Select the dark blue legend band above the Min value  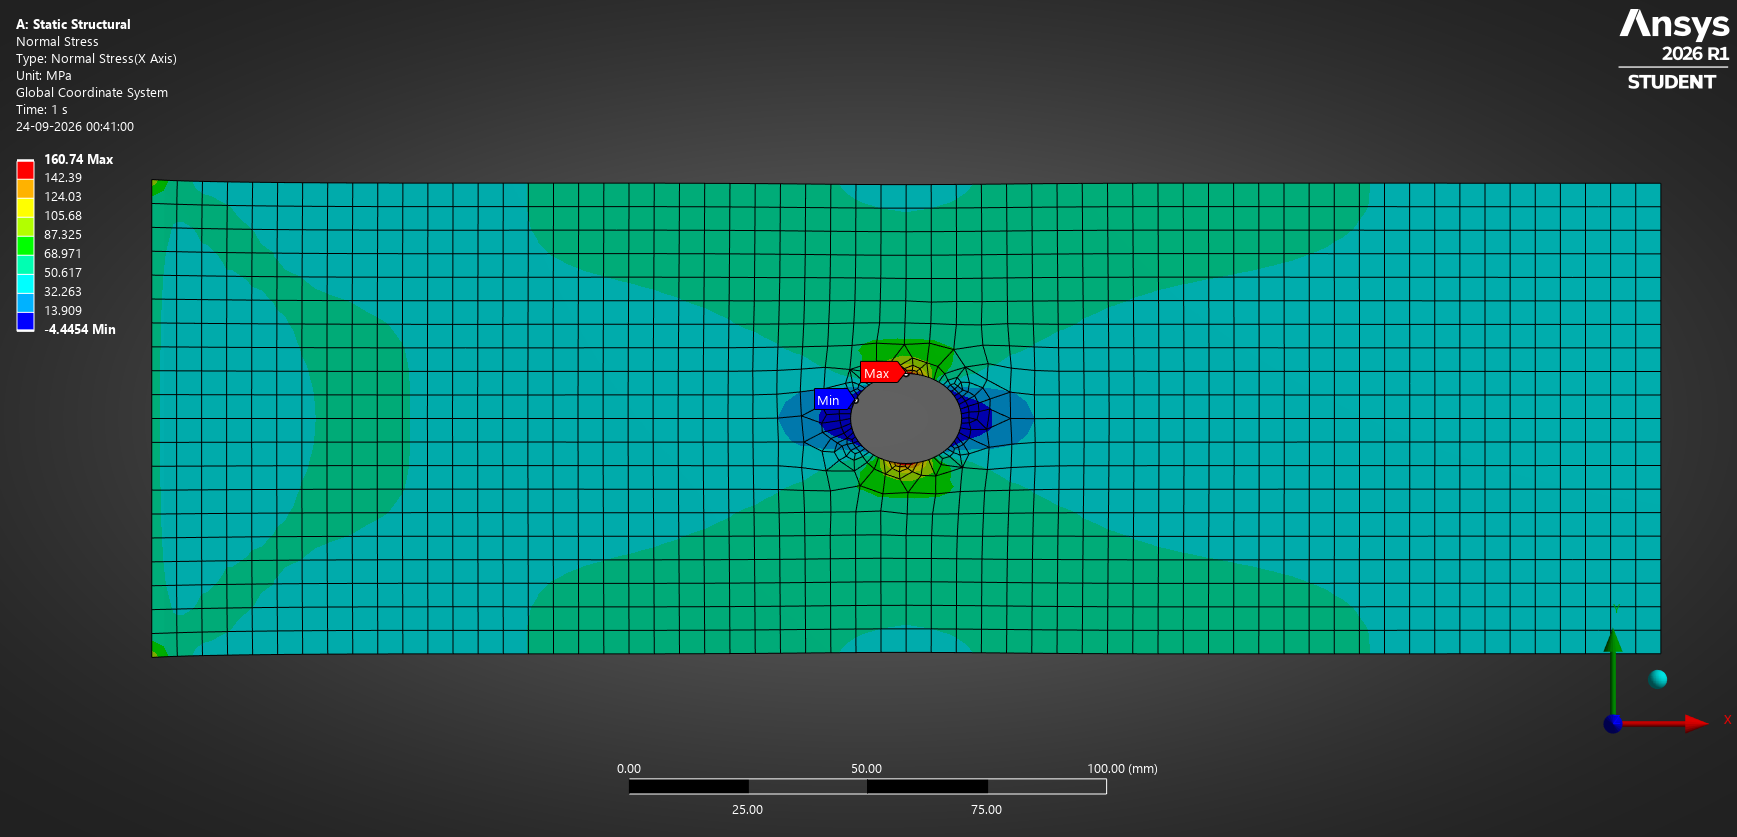(x=25, y=321)
